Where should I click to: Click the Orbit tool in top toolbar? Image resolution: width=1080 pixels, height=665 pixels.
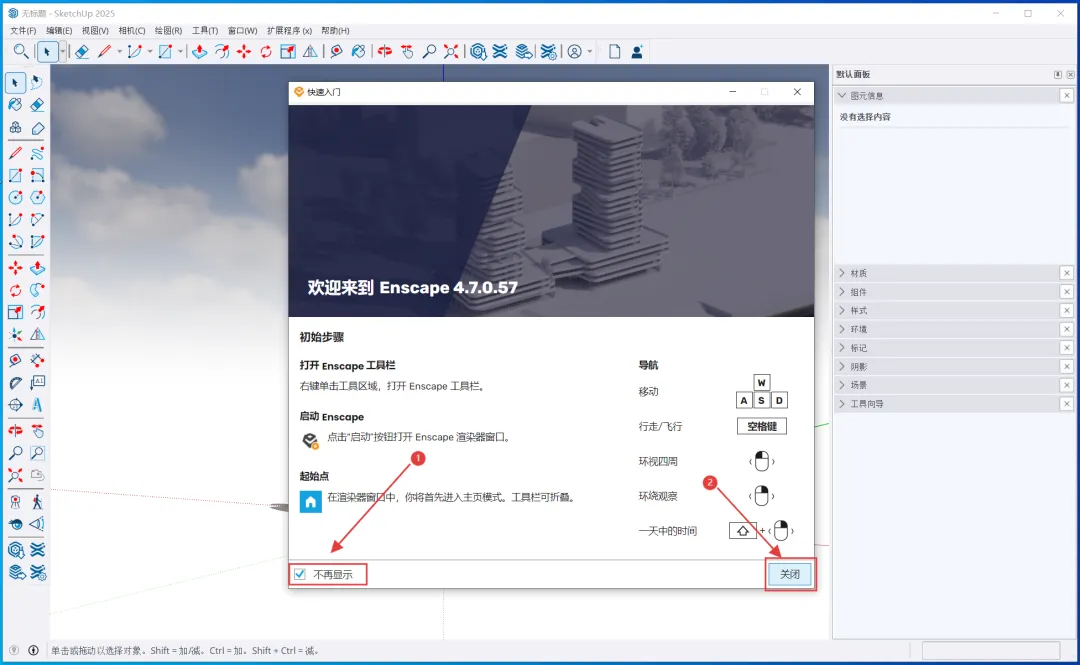[385, 51]
